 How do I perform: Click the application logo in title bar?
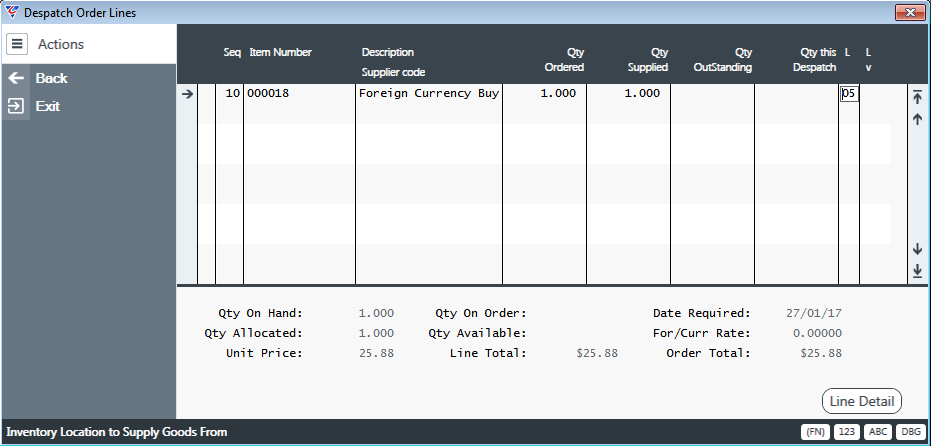pyautogui.click(x=12, y=12)
